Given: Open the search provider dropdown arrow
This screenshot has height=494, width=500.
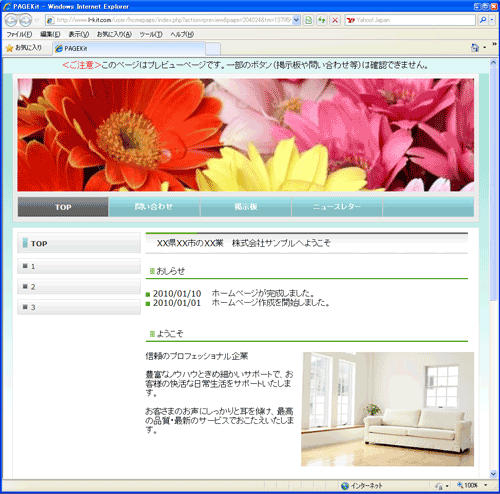Looking at the screenshot, I should (x=492, y=20).
